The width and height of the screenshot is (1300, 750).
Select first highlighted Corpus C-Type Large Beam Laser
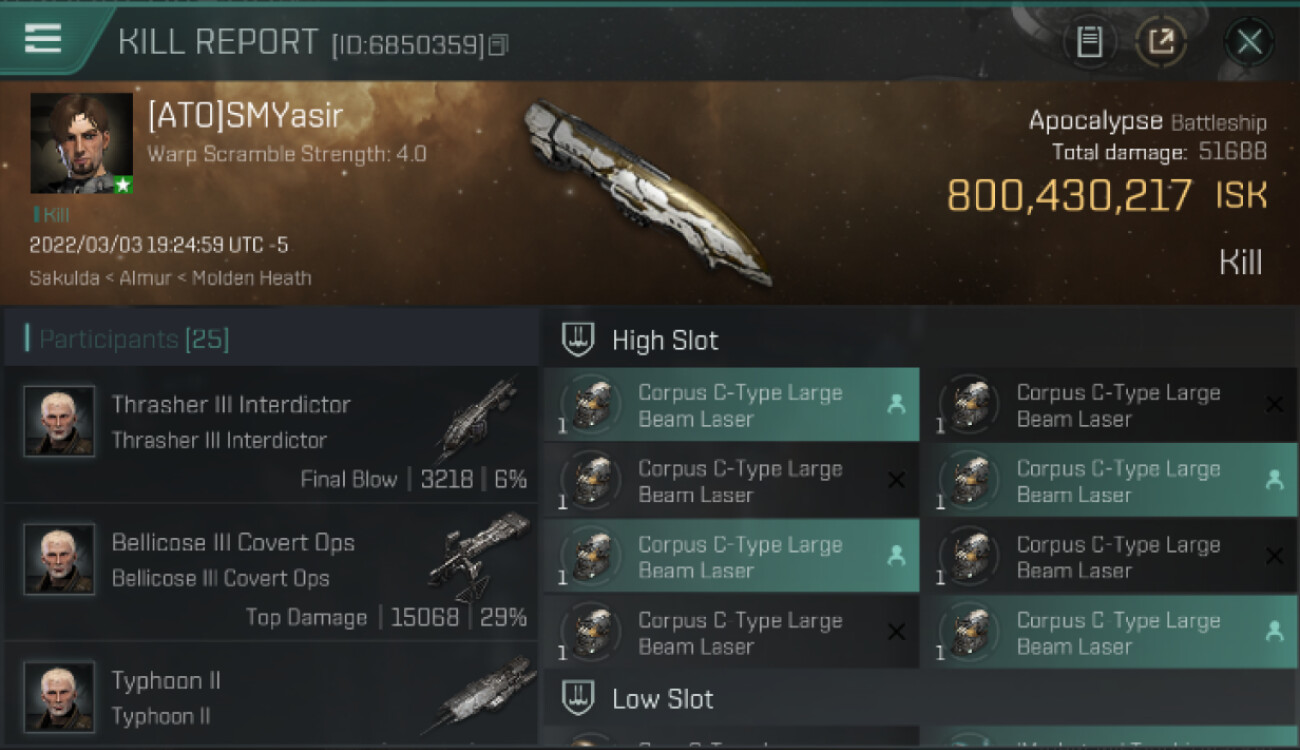pos(731,405)
